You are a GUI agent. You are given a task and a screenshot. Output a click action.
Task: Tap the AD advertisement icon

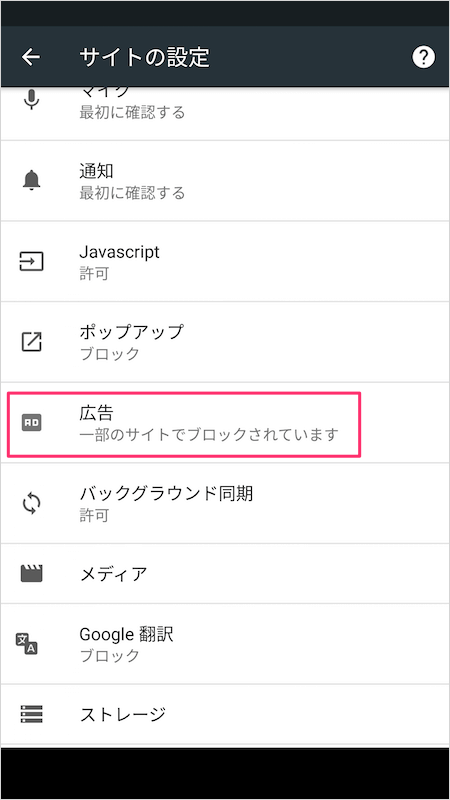32,422
